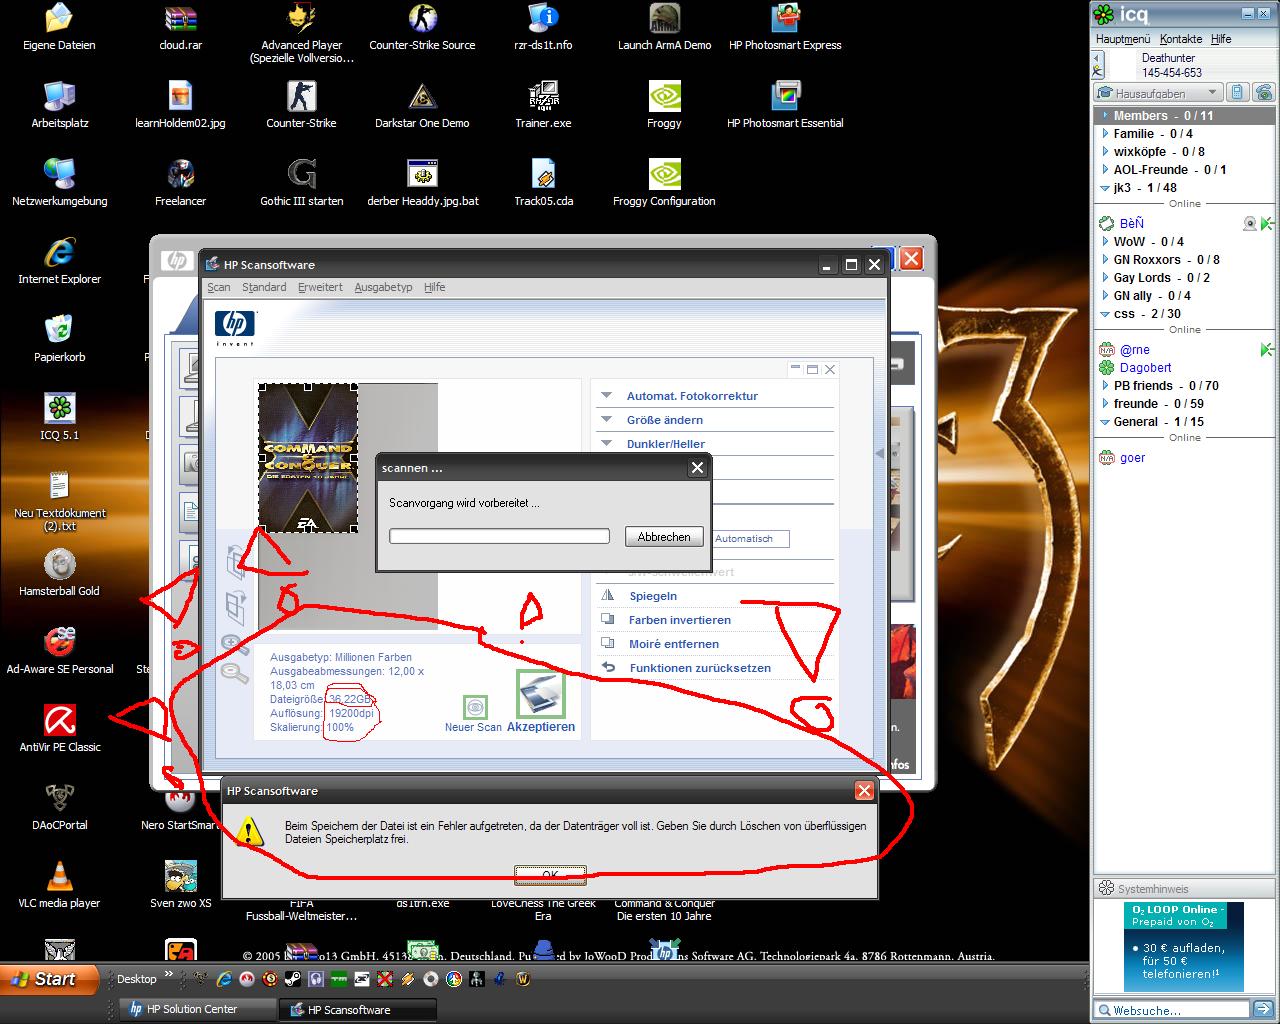Click the zoom-out magnifier in HP Scansoftware
The height and width of the screenshot is (1024, 1280).
tap(234, 673)
